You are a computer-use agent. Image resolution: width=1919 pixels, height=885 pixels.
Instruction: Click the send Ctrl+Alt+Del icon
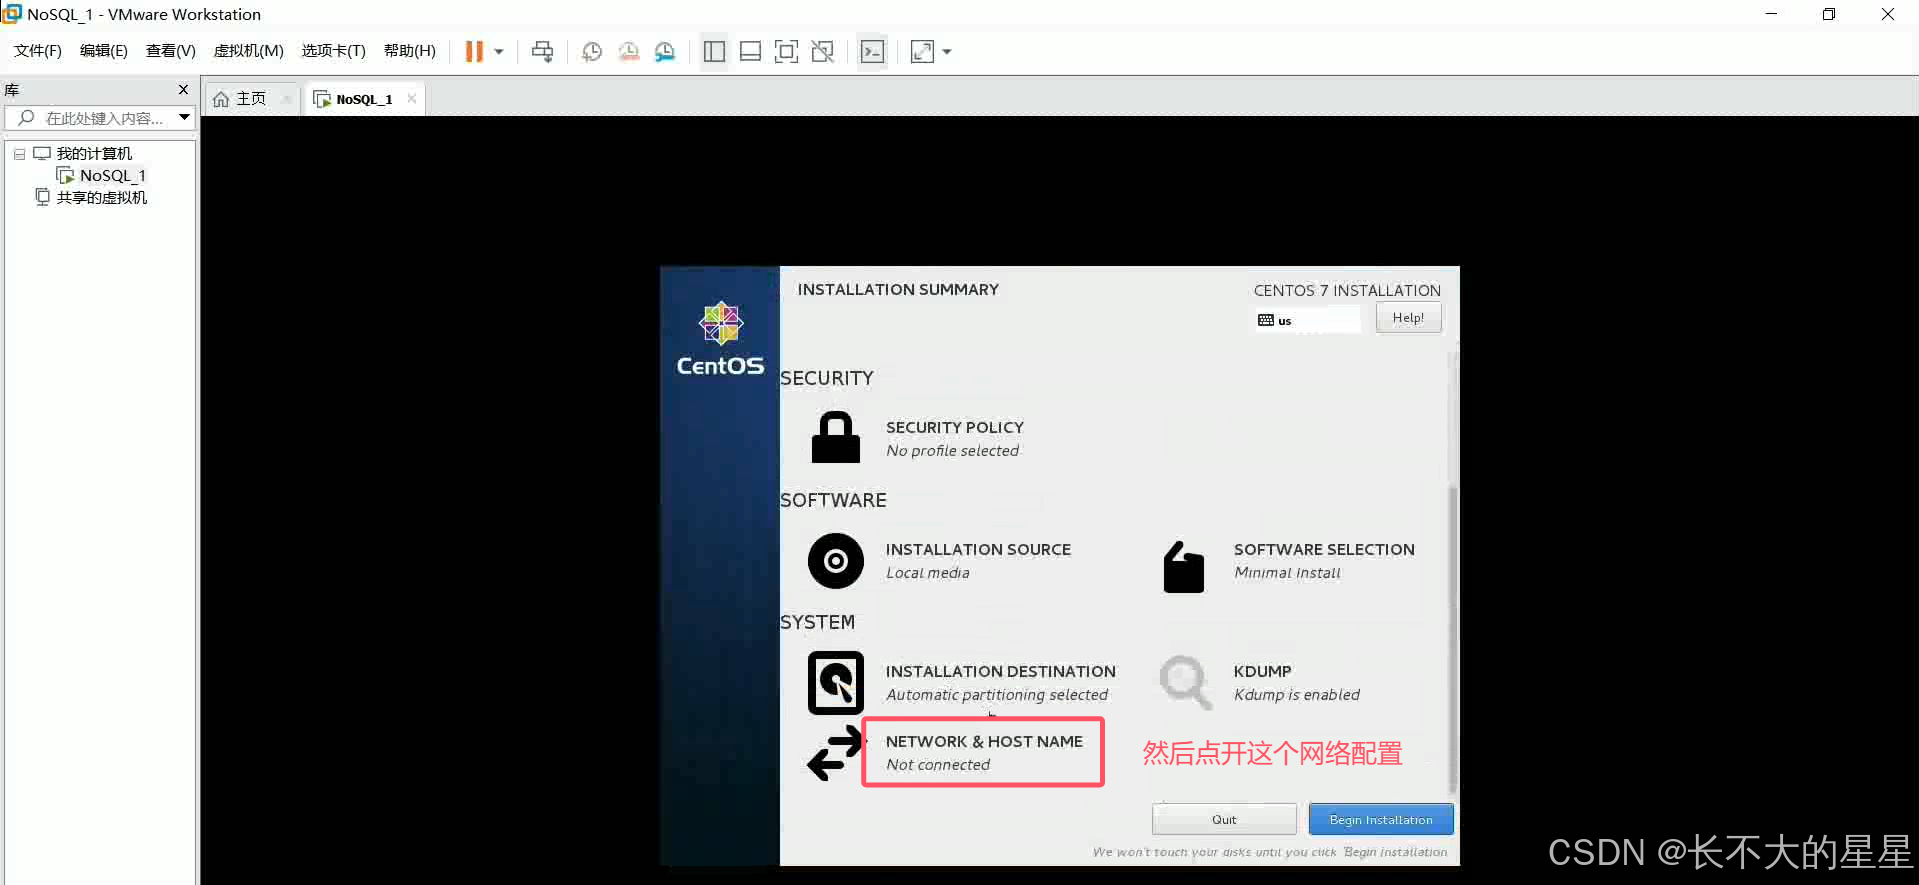[x=542, y=51]
